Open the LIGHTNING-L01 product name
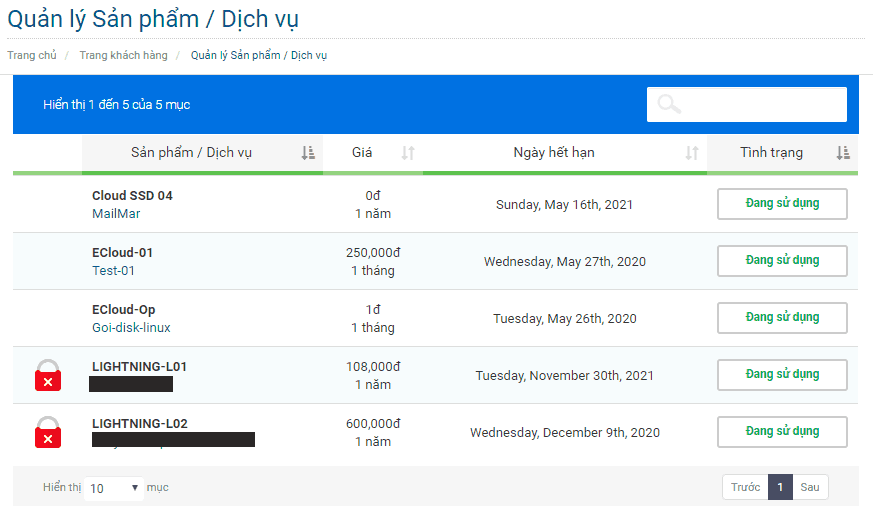873x529 pixels. tap(139, 366)
